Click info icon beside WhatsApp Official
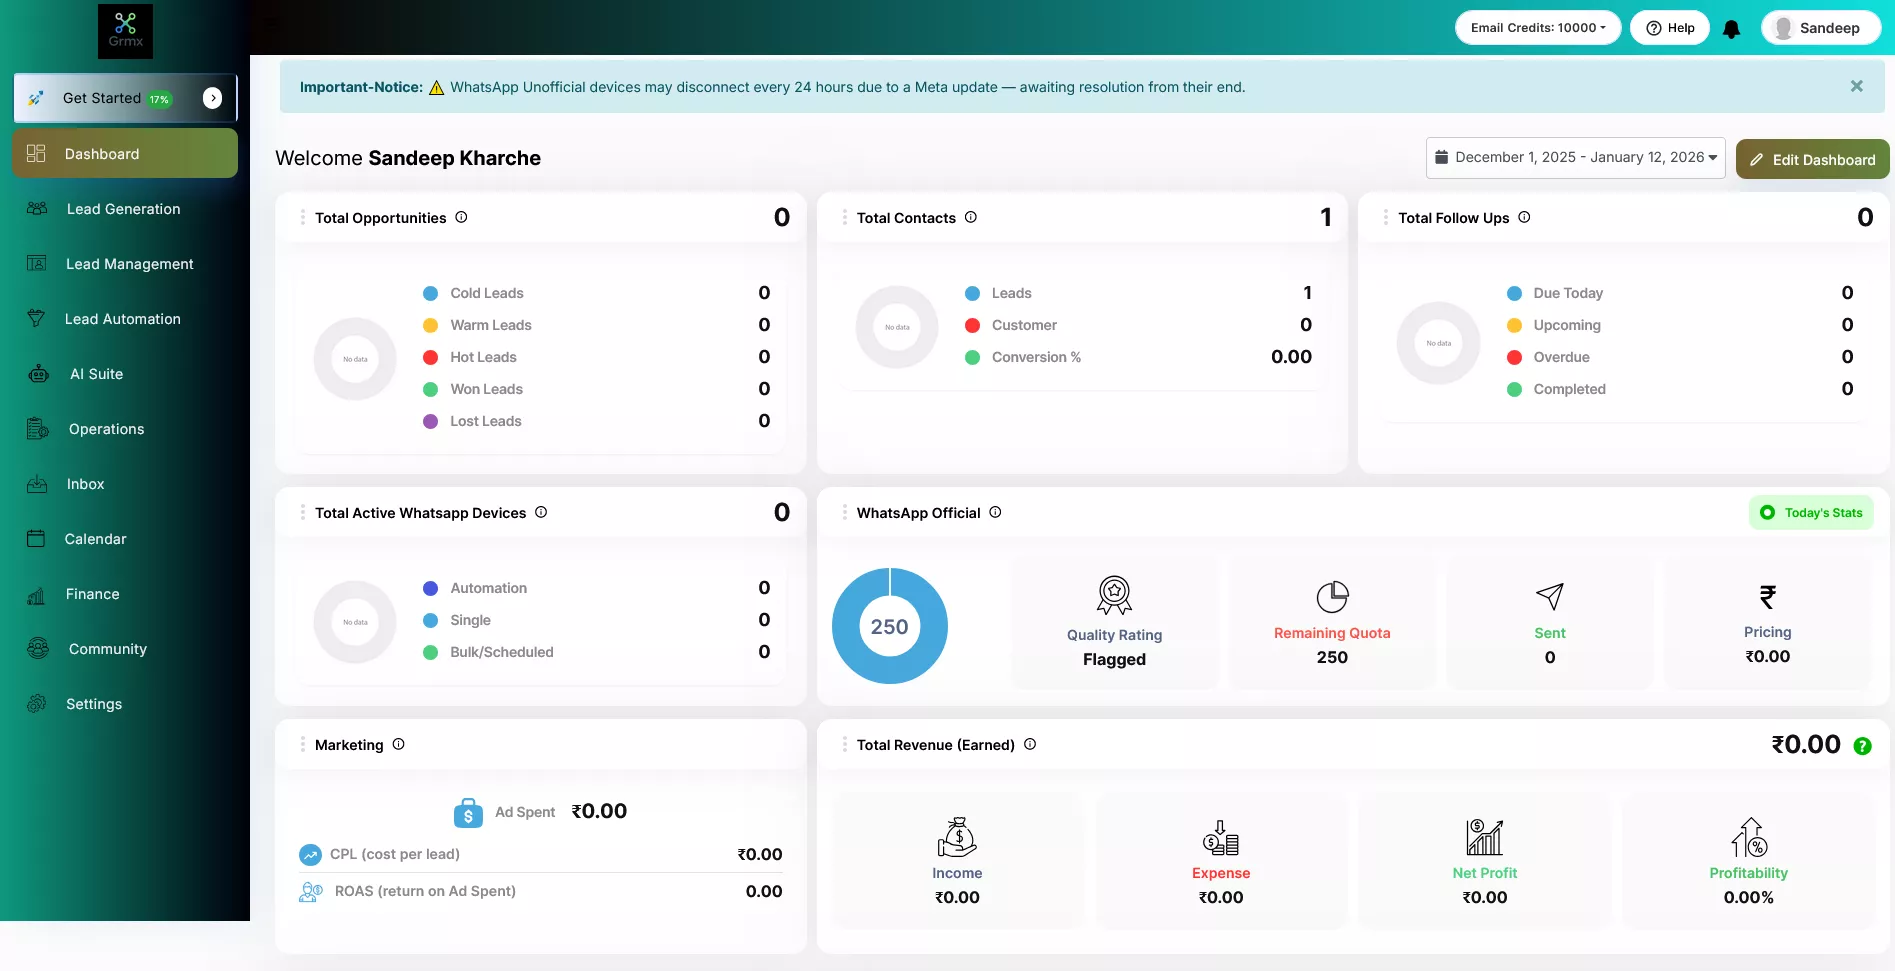The height and width of the screenshot is (971, 1895). pyautogui.click(x=995, y=512)
